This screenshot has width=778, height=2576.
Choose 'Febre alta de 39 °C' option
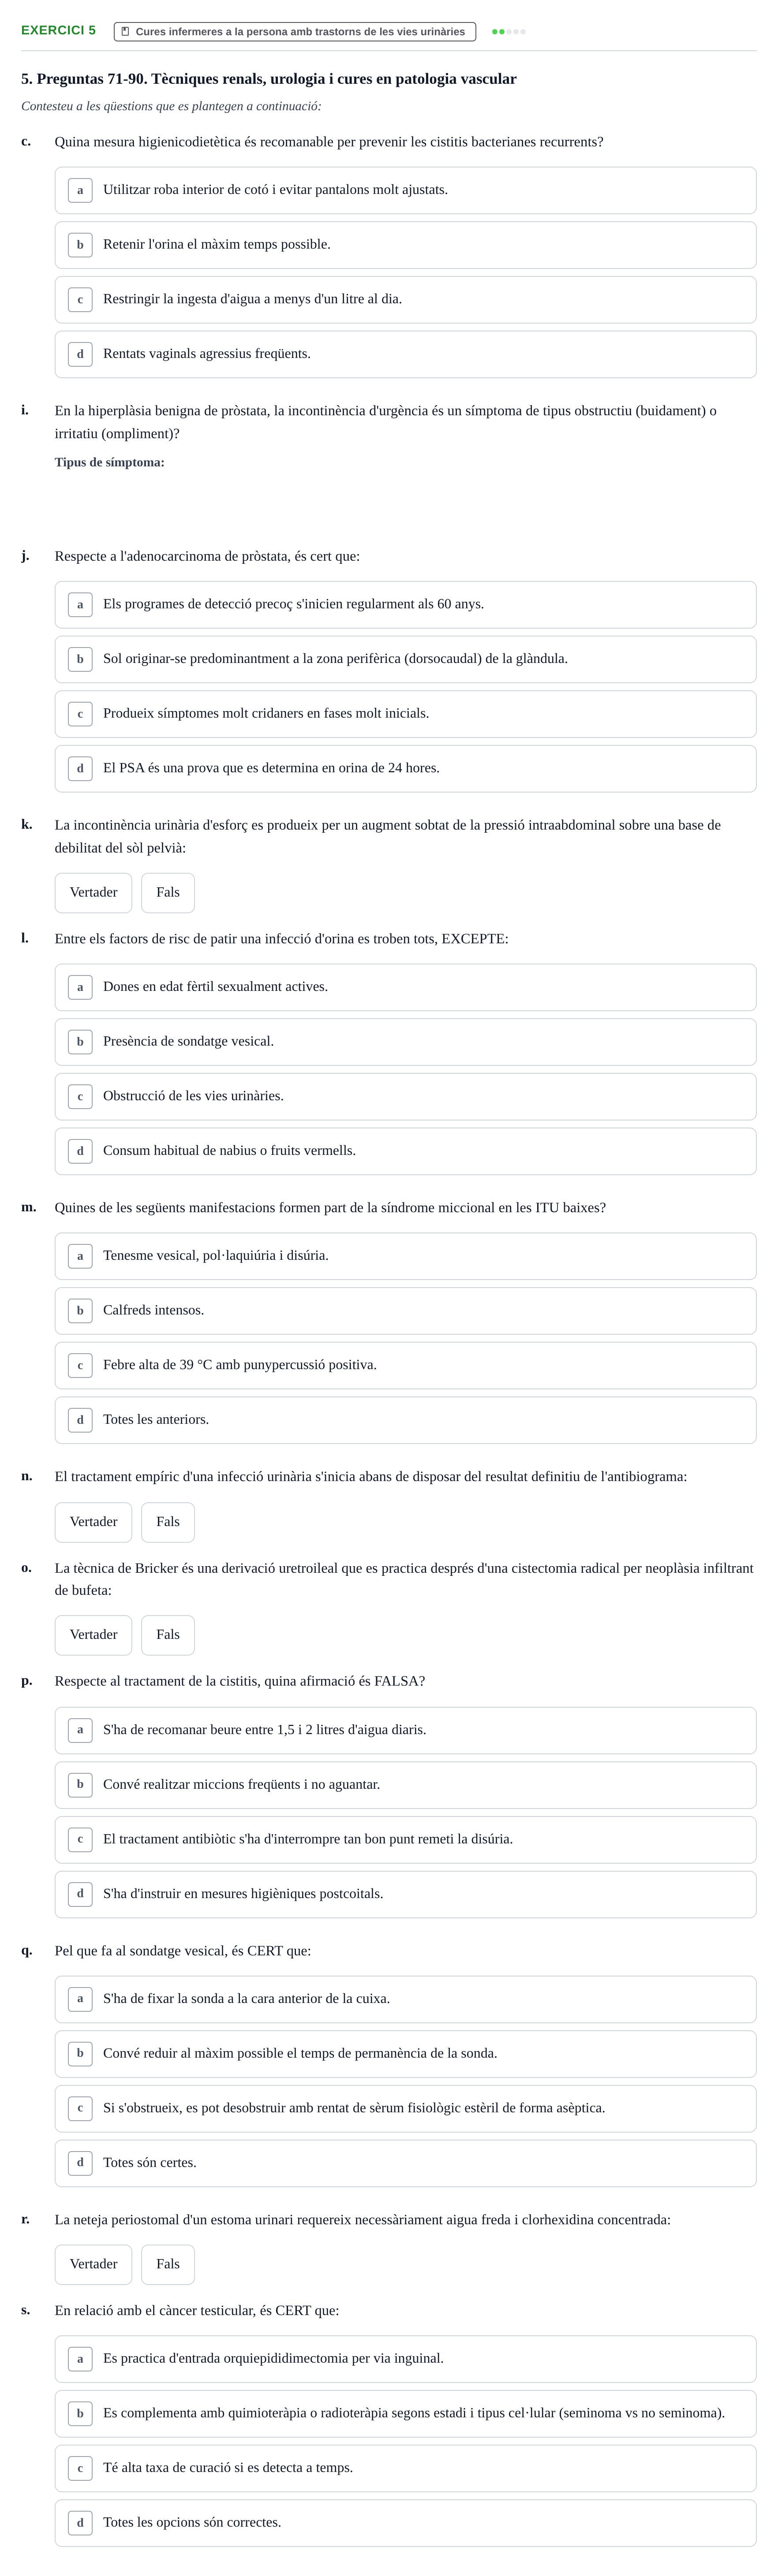[405, 1365]
